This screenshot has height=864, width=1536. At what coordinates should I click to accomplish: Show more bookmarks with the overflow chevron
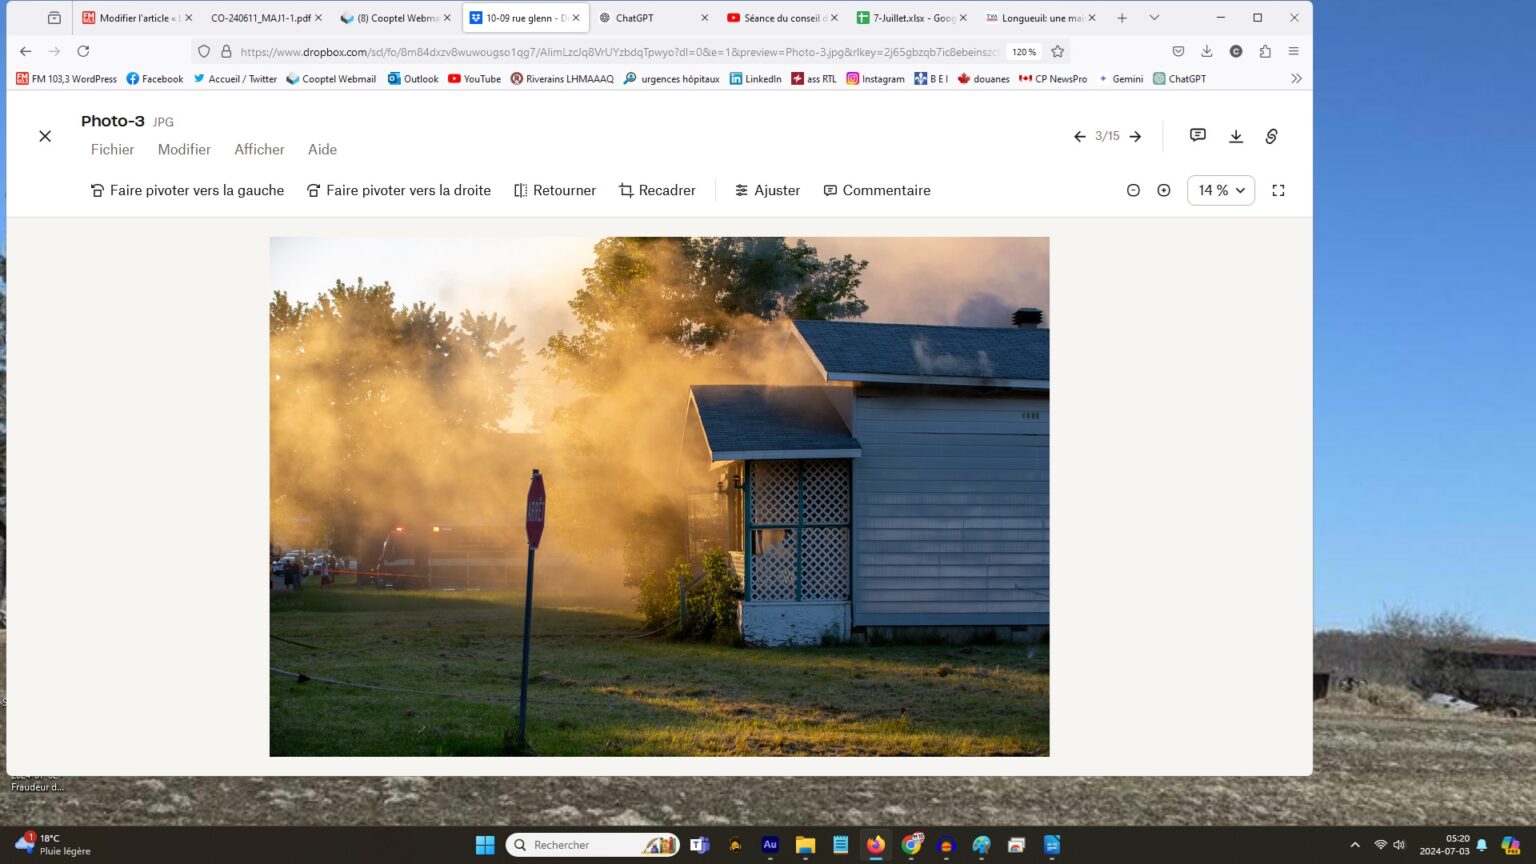1296,79
